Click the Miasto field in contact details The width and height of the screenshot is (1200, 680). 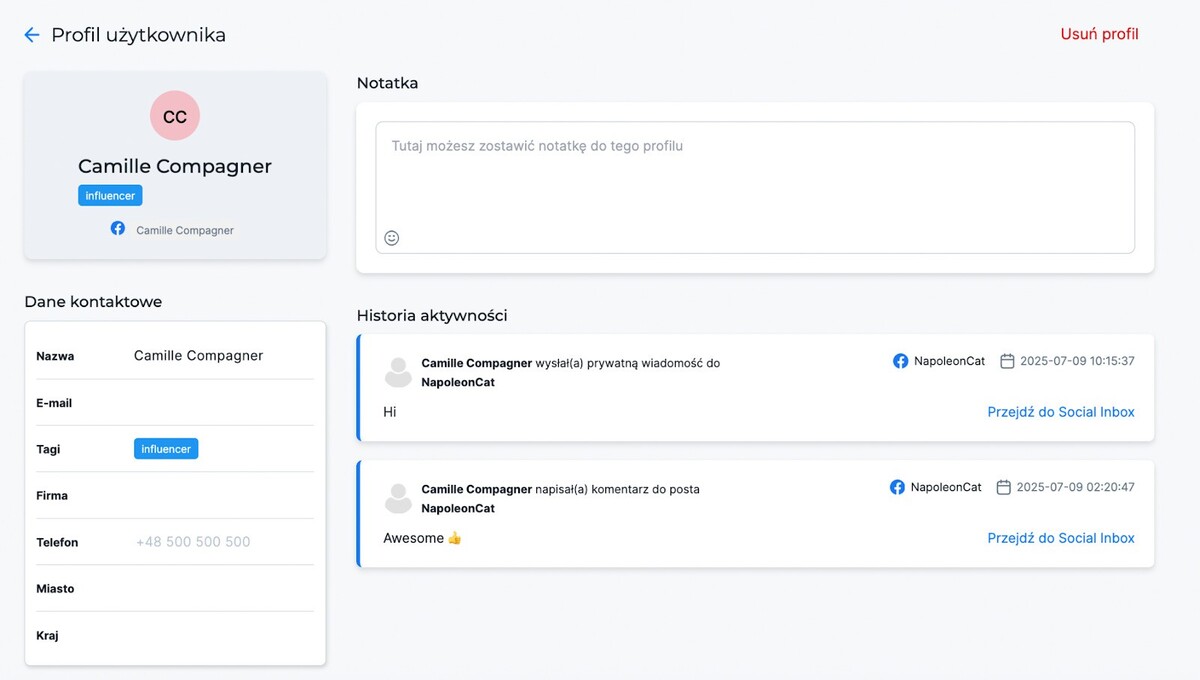click(x=222, y=589)
